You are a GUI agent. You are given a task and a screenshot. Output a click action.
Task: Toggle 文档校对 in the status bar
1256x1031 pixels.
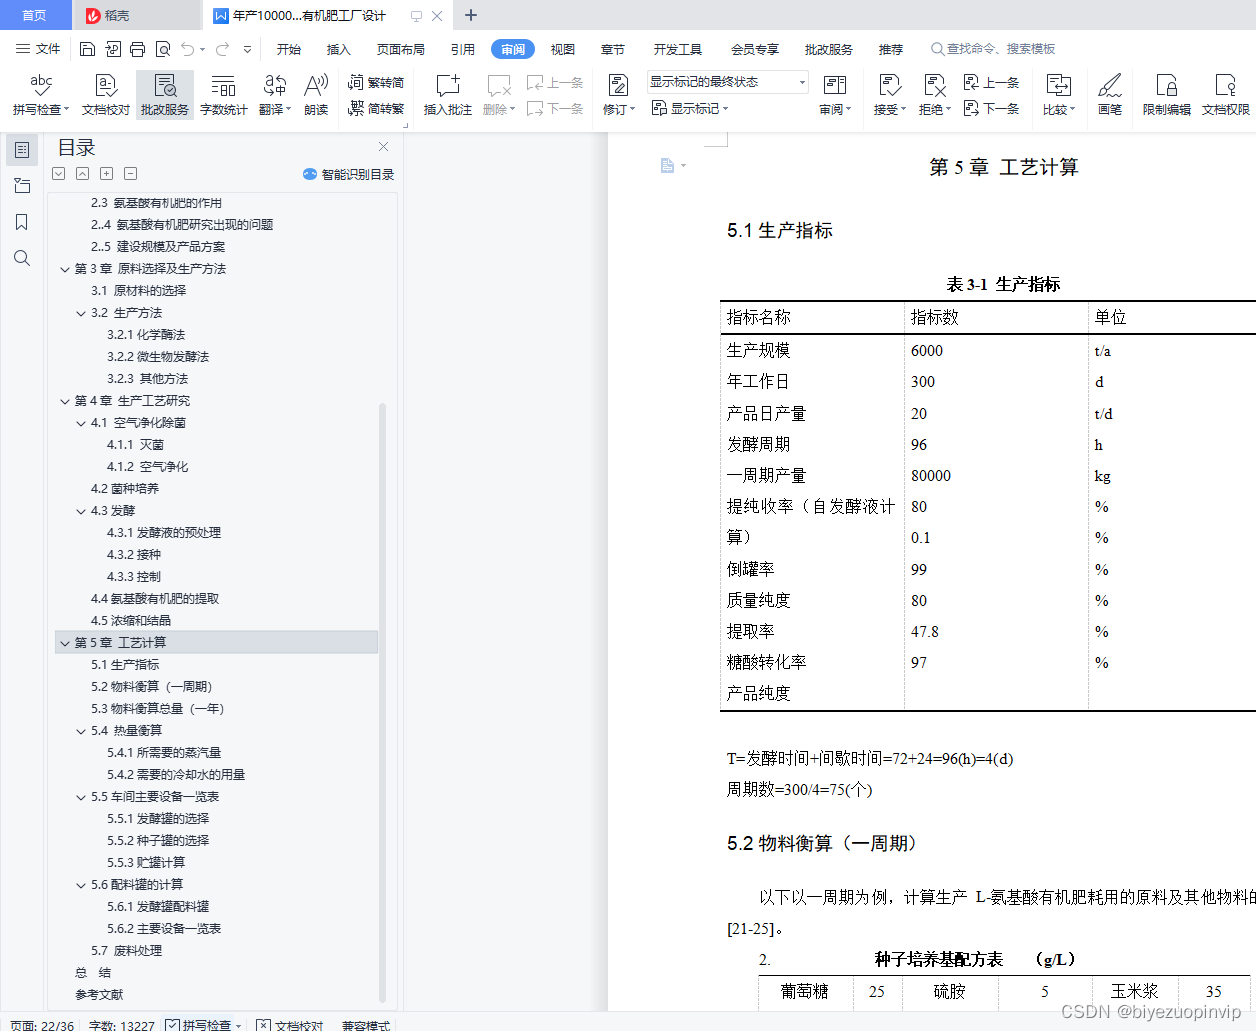[290, 1025]
